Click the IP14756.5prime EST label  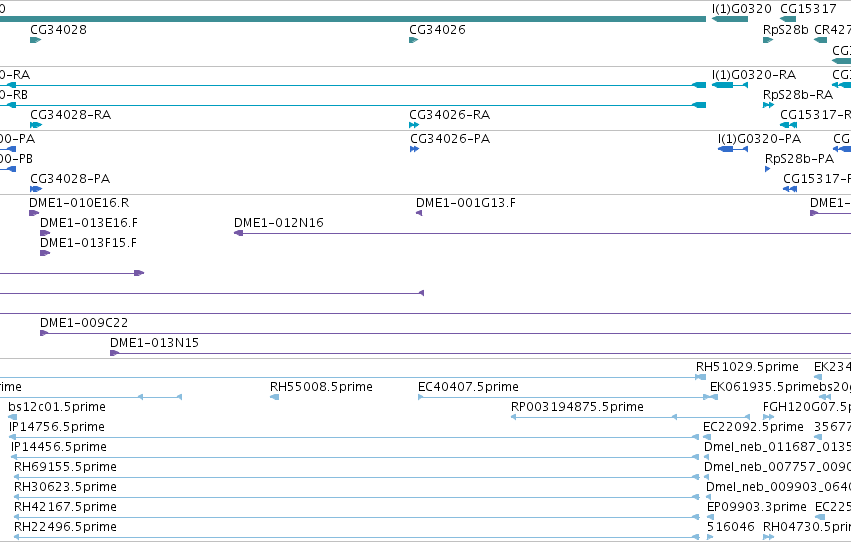coord(57,426)
